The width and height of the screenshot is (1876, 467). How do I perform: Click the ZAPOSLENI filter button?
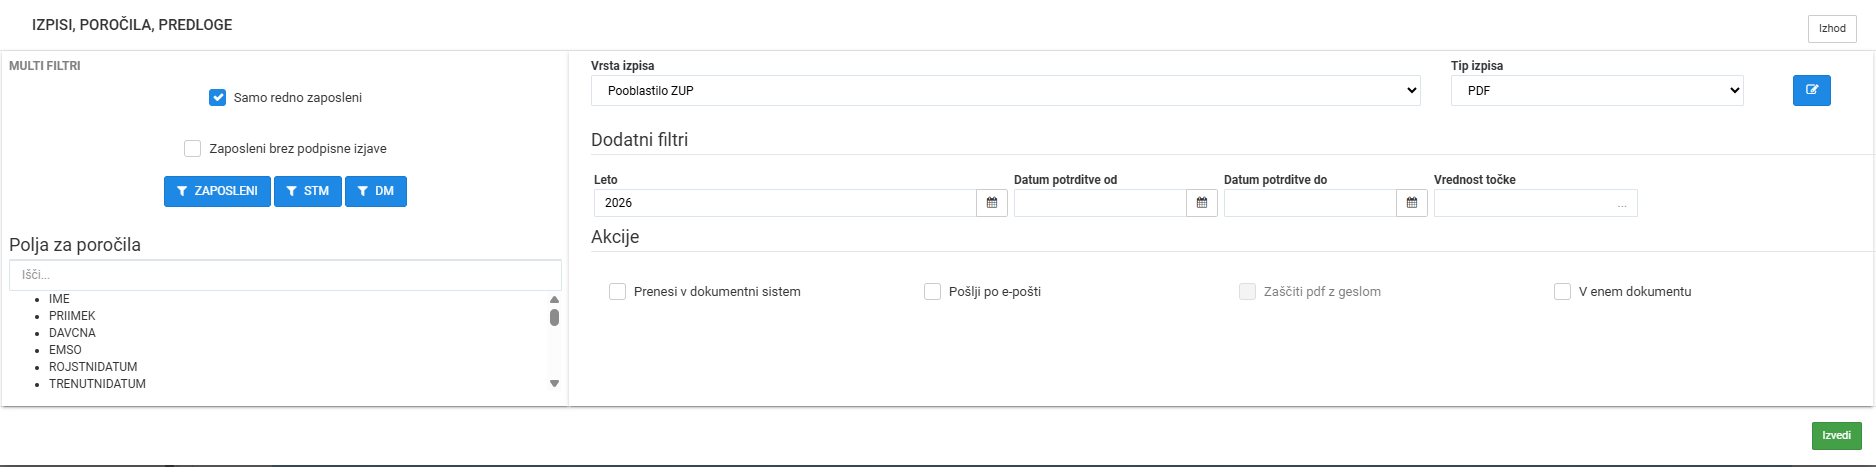tap(217, 191)
